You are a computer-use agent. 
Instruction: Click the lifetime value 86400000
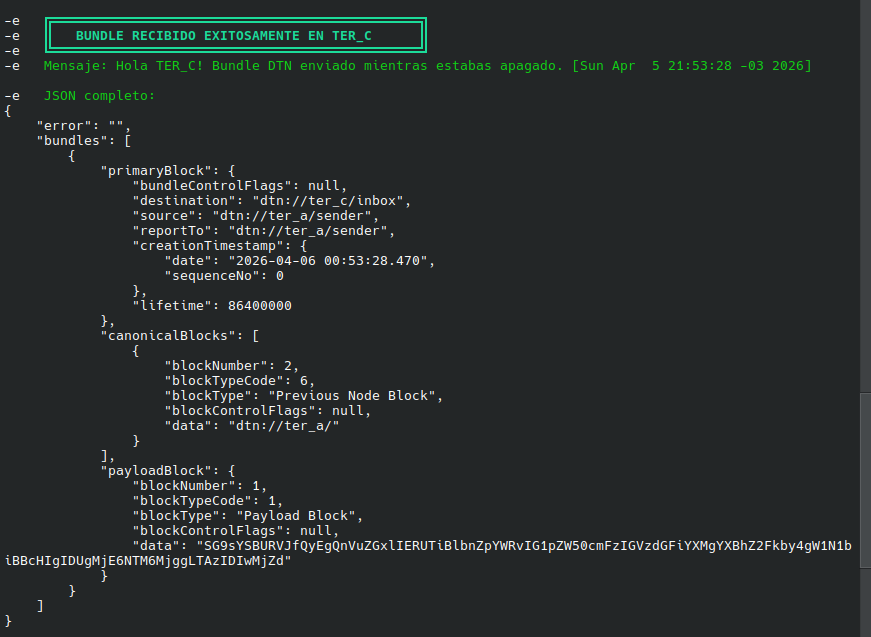point(256,306)
